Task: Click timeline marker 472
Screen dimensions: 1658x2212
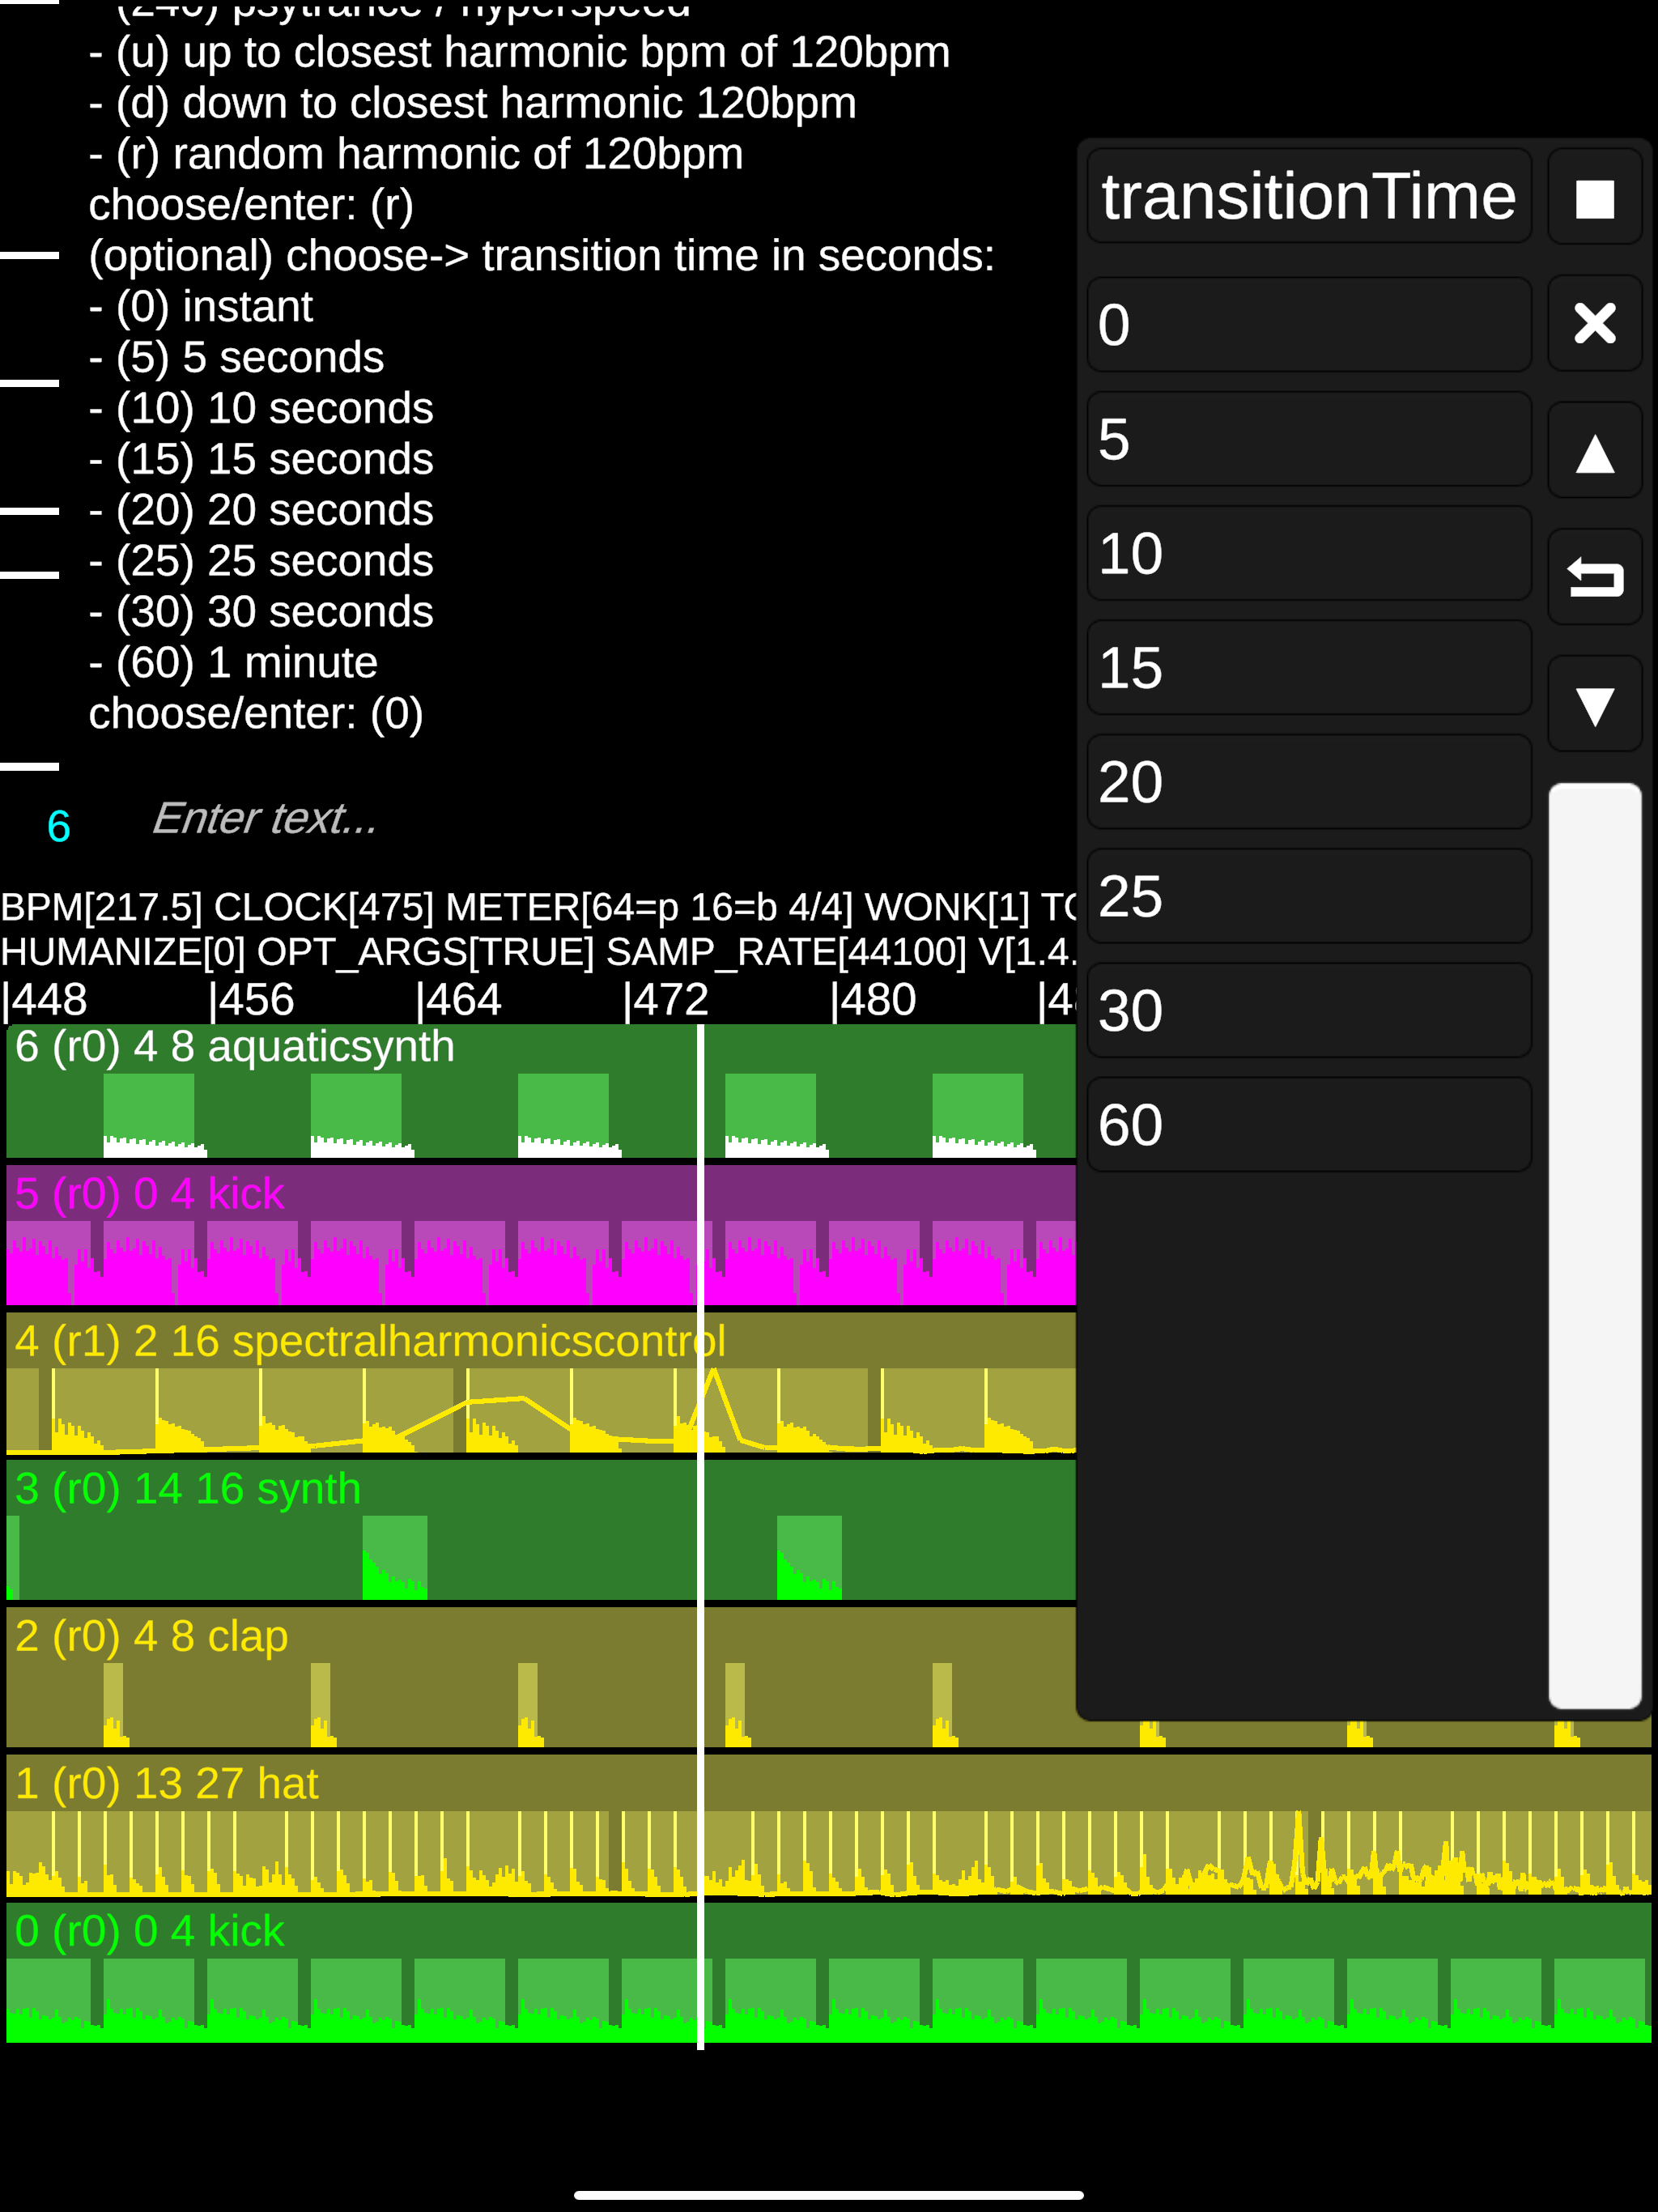Action: tap(666, 1000)
